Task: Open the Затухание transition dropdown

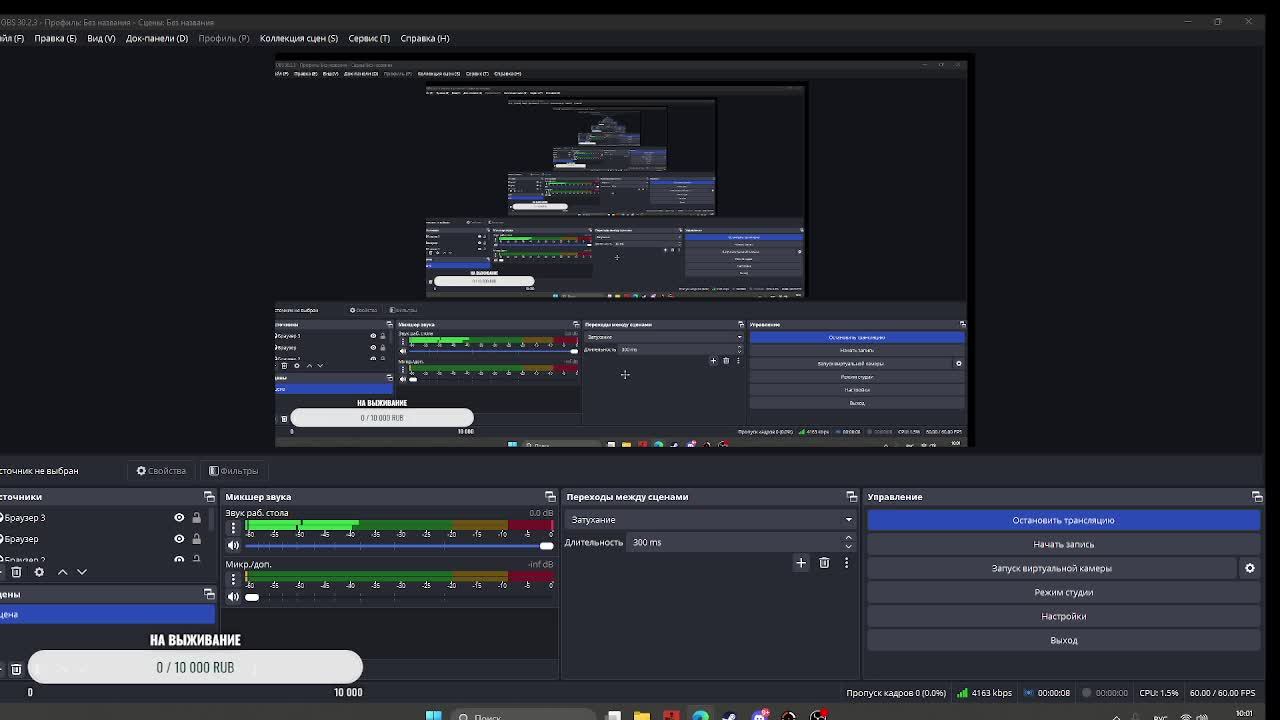Action: [x=710, y=520]
